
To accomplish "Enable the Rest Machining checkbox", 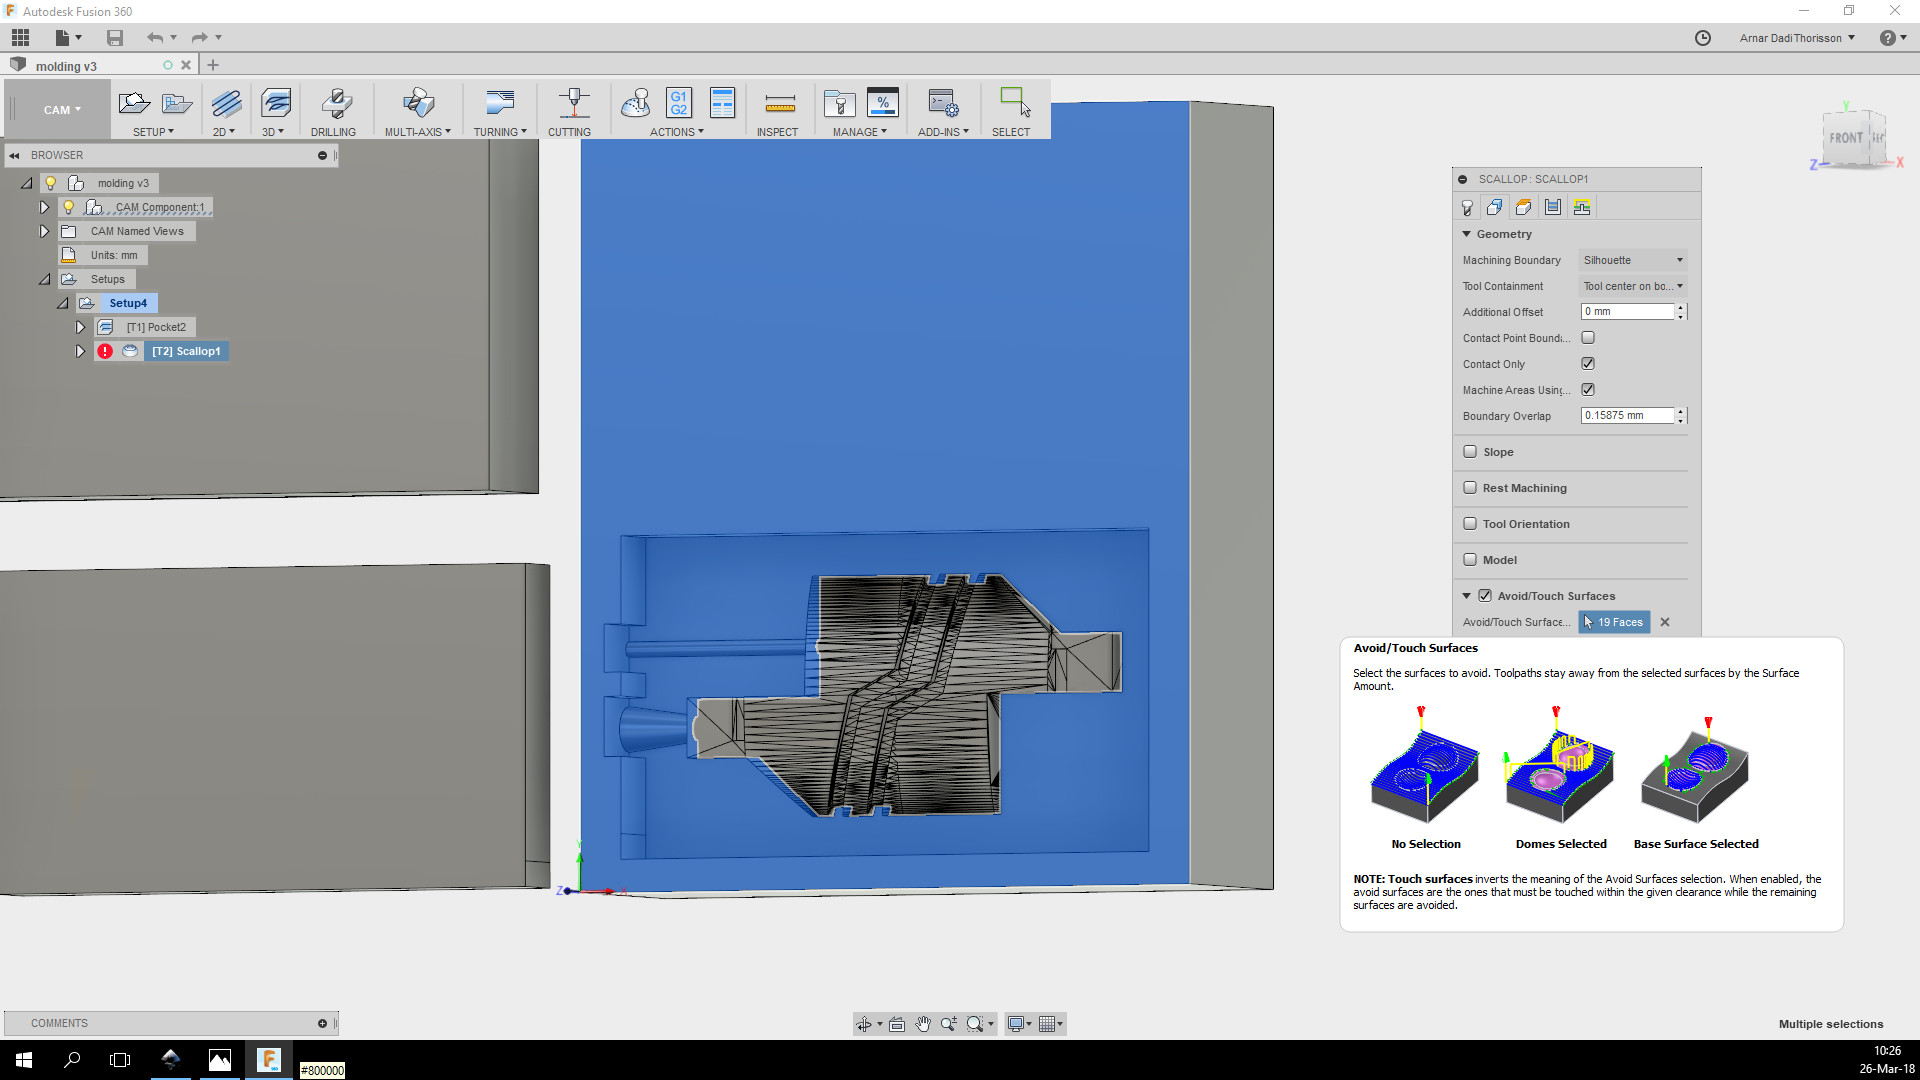I will tap(1470, 488).
